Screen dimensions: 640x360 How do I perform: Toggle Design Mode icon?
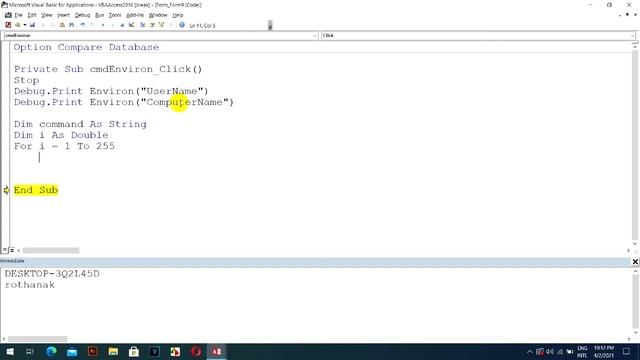tap(131, 25)
